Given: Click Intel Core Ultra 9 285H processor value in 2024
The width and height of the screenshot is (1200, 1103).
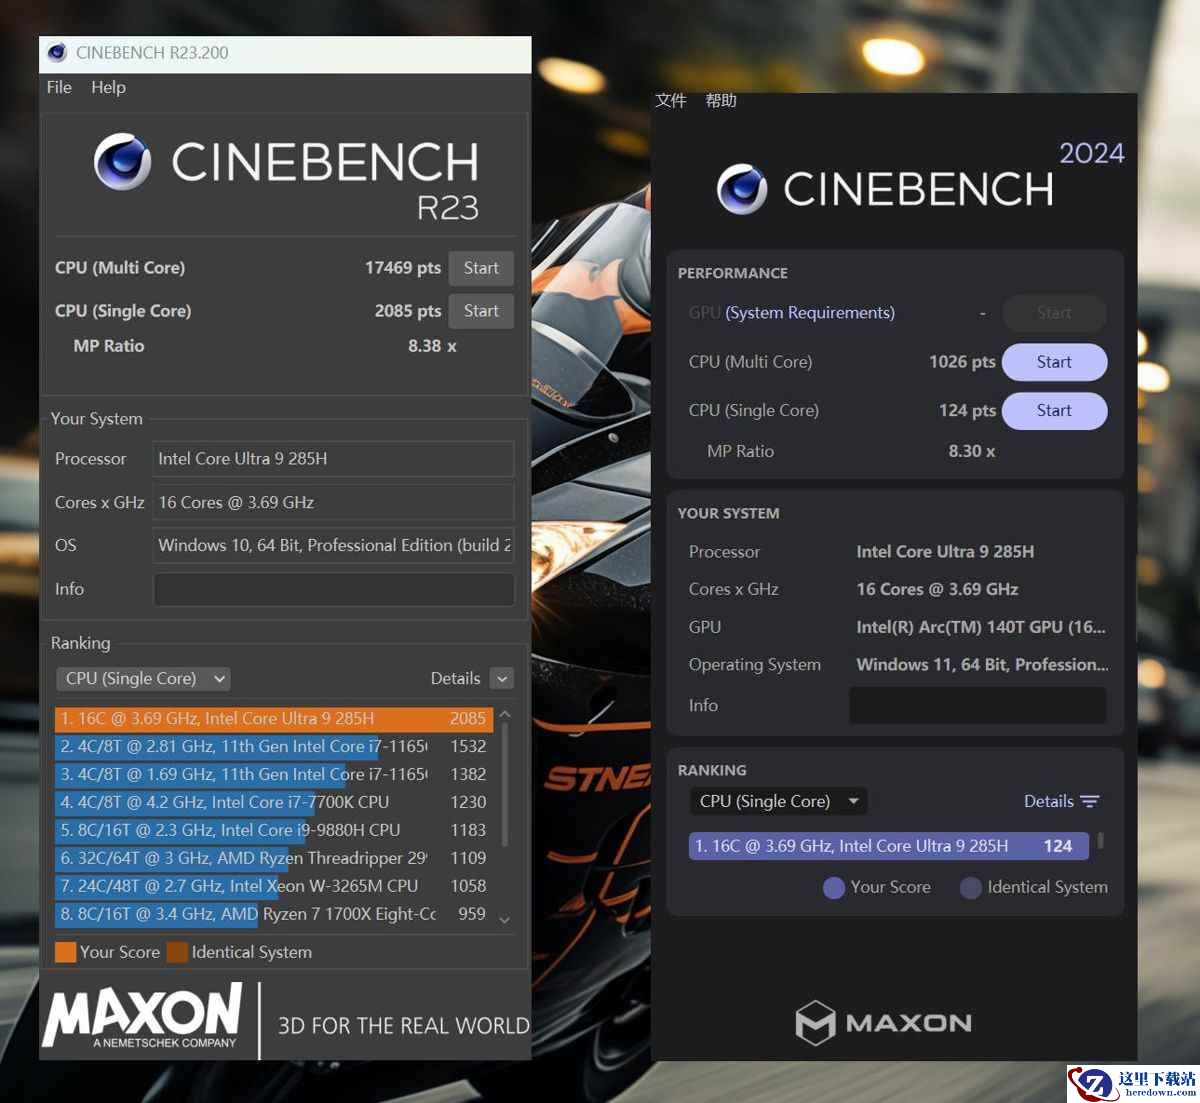Looking at the screenshot, I should (x=945, y=552).
